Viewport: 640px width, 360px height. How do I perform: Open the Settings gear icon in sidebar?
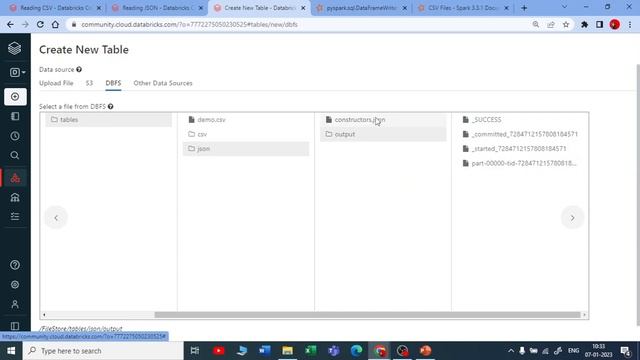click(x=15, y=284)
